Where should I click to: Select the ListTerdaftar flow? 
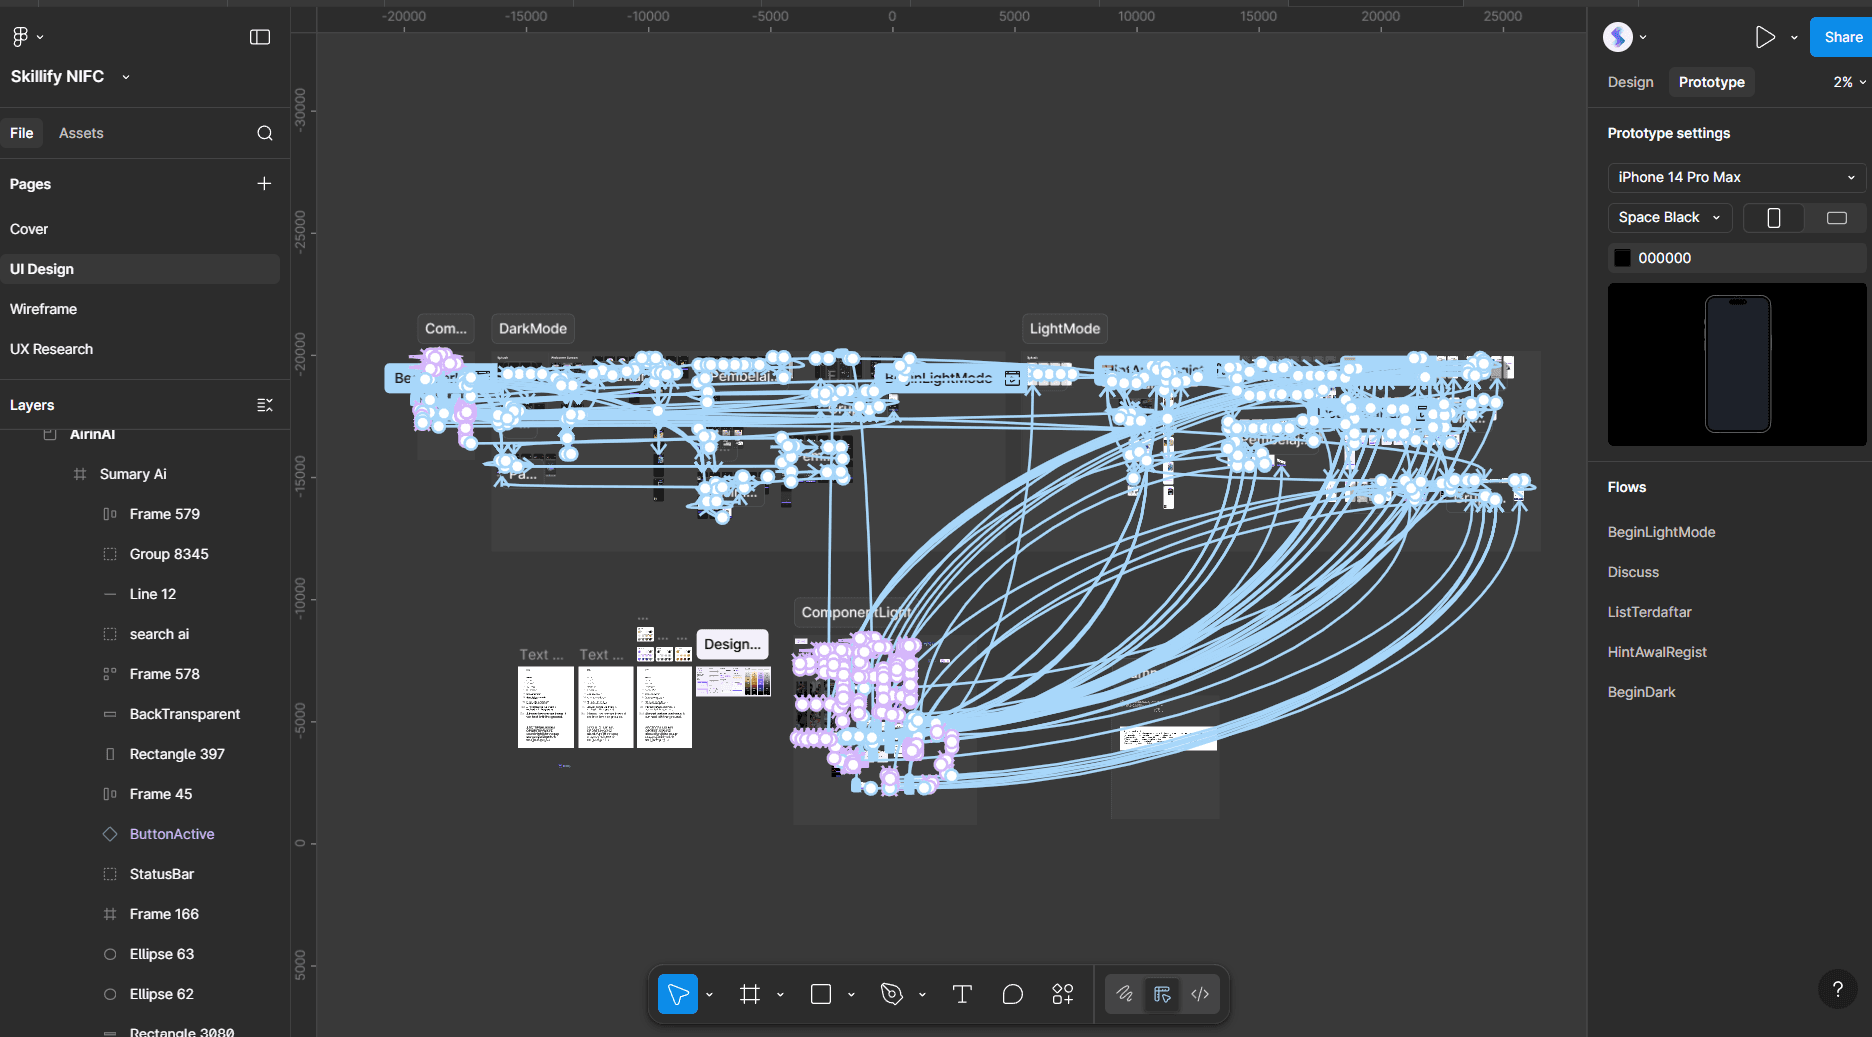(x=1649, y=612)
